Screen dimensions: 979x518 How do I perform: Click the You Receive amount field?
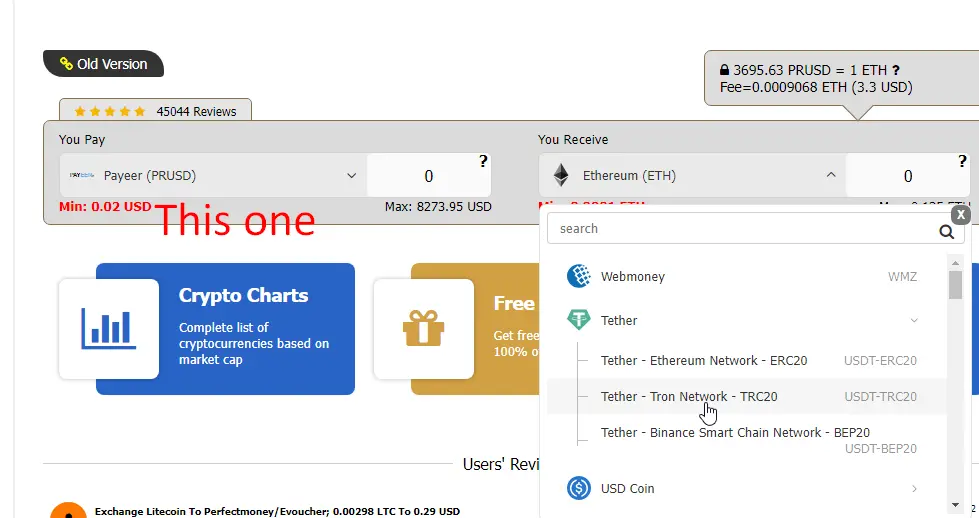(907, 176)
